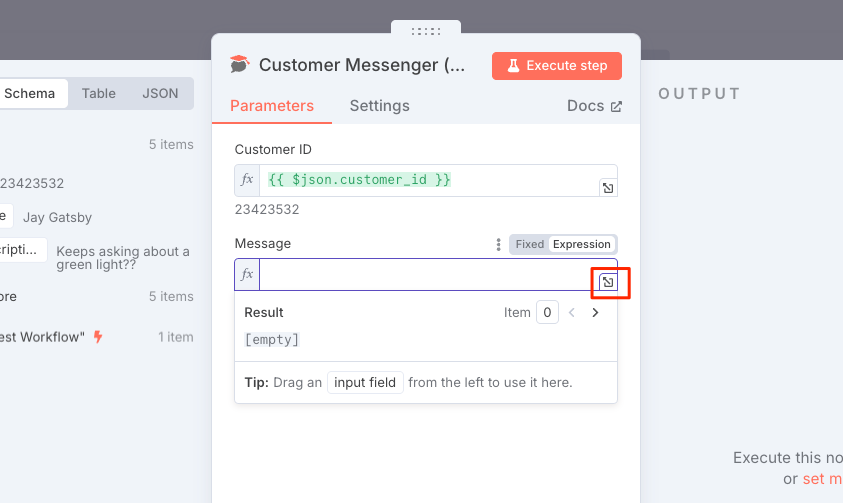The image size is (843, 503).
Task: Open the Parameters tab
Action: tap(272, 106)
